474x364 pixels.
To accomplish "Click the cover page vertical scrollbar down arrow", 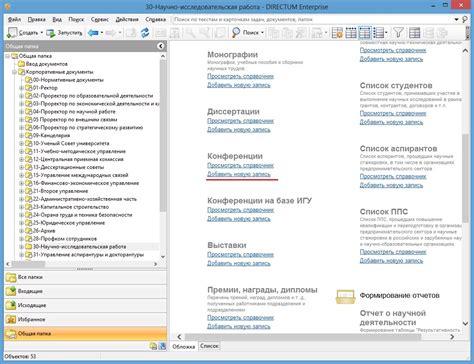I will coord(465,324).
